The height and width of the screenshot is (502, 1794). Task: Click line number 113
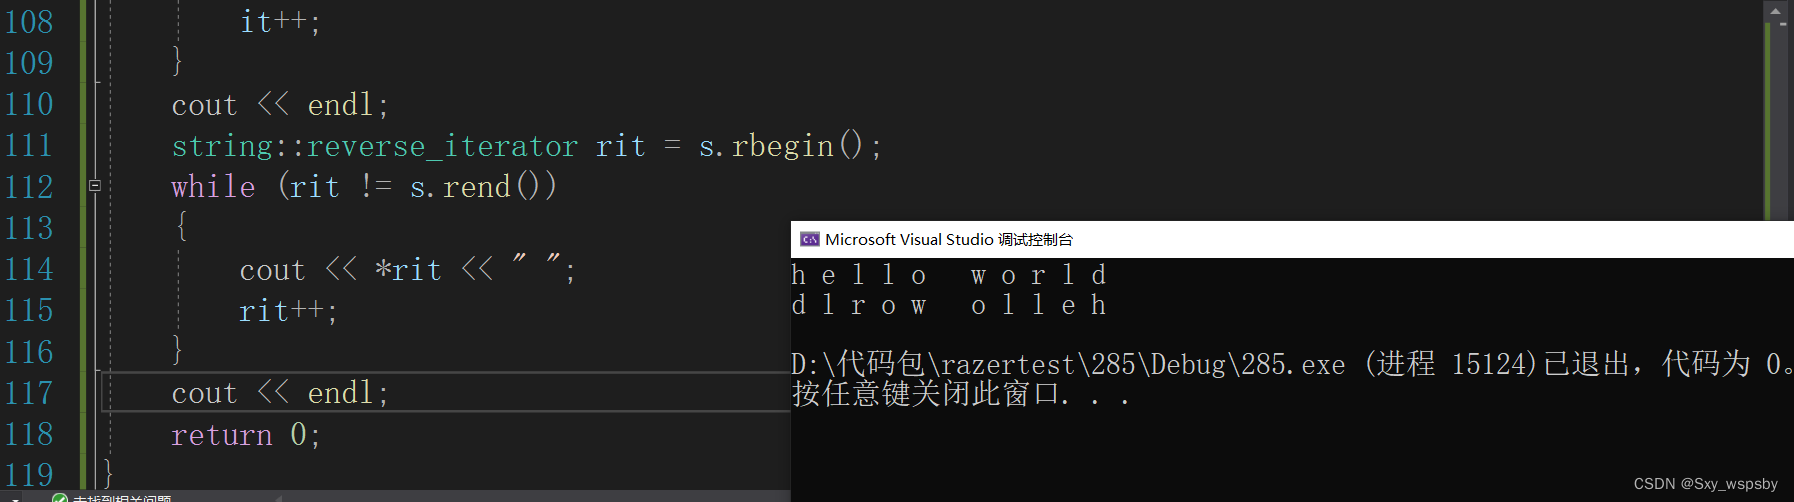29,227
